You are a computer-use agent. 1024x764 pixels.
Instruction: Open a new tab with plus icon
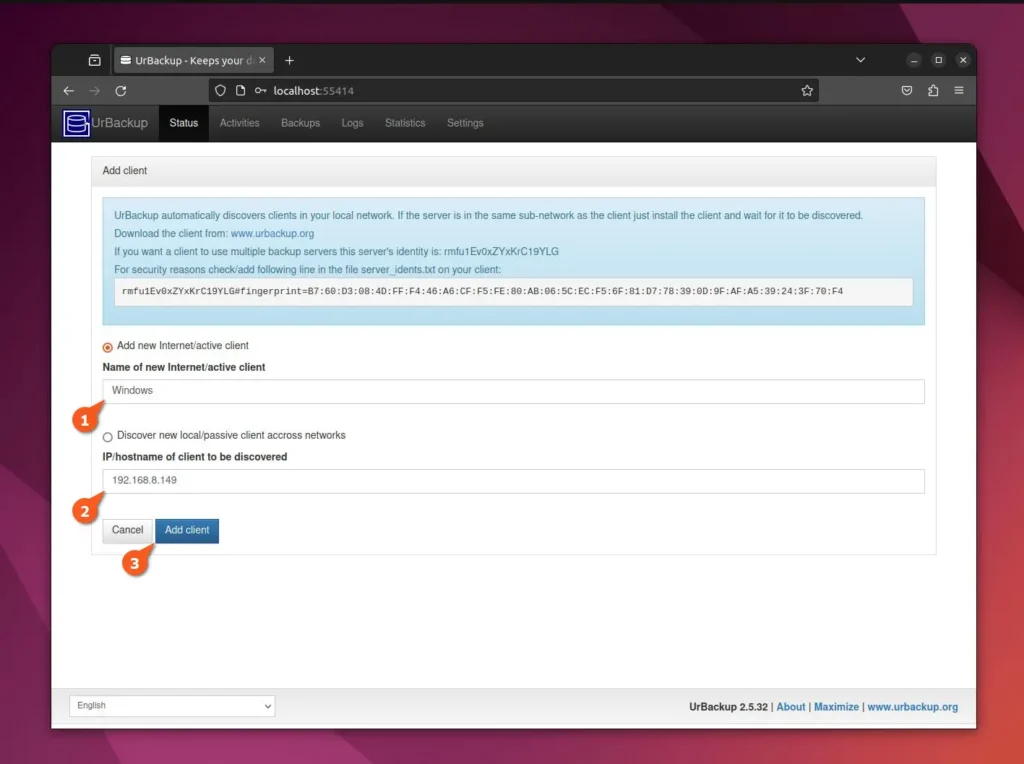tap(289, 60)
